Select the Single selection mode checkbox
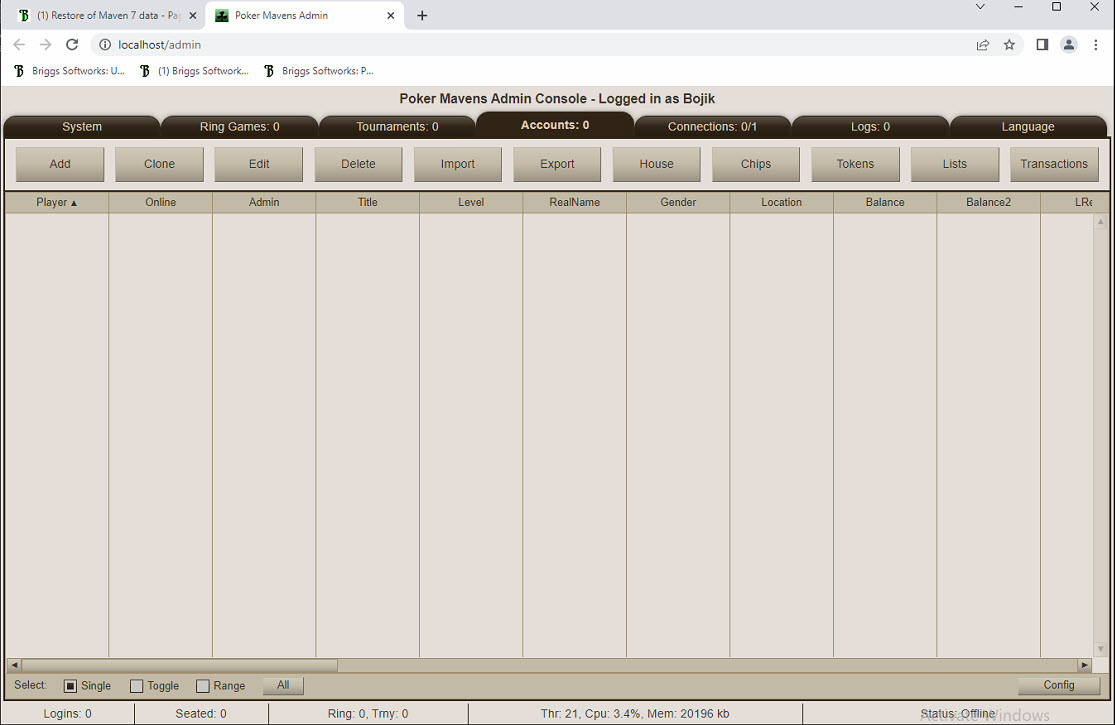Screen dimensions: 1115x725 (x=70, y=686)
